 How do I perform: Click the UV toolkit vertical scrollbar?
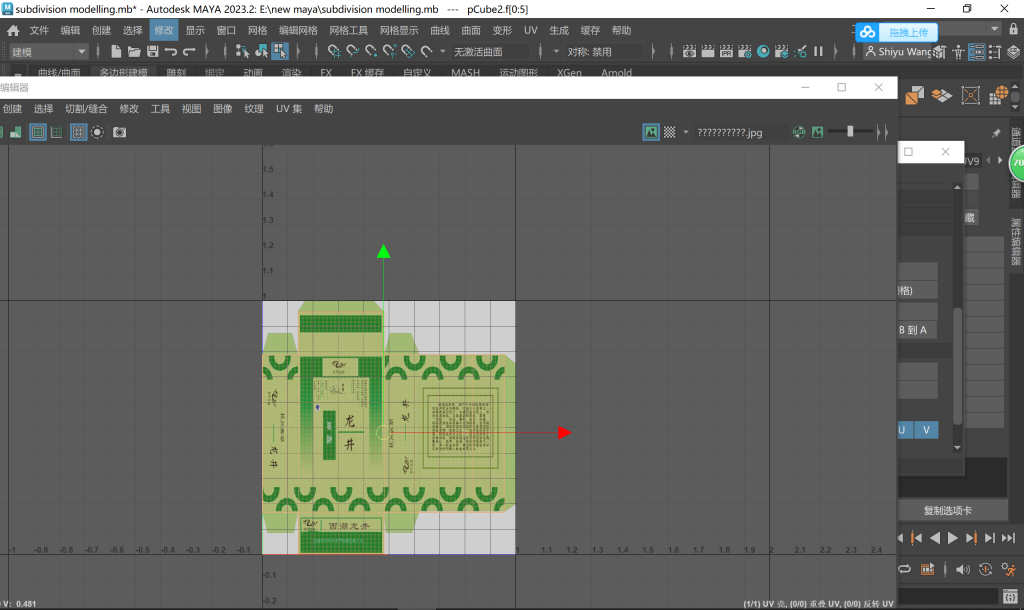tap(957, 366)
